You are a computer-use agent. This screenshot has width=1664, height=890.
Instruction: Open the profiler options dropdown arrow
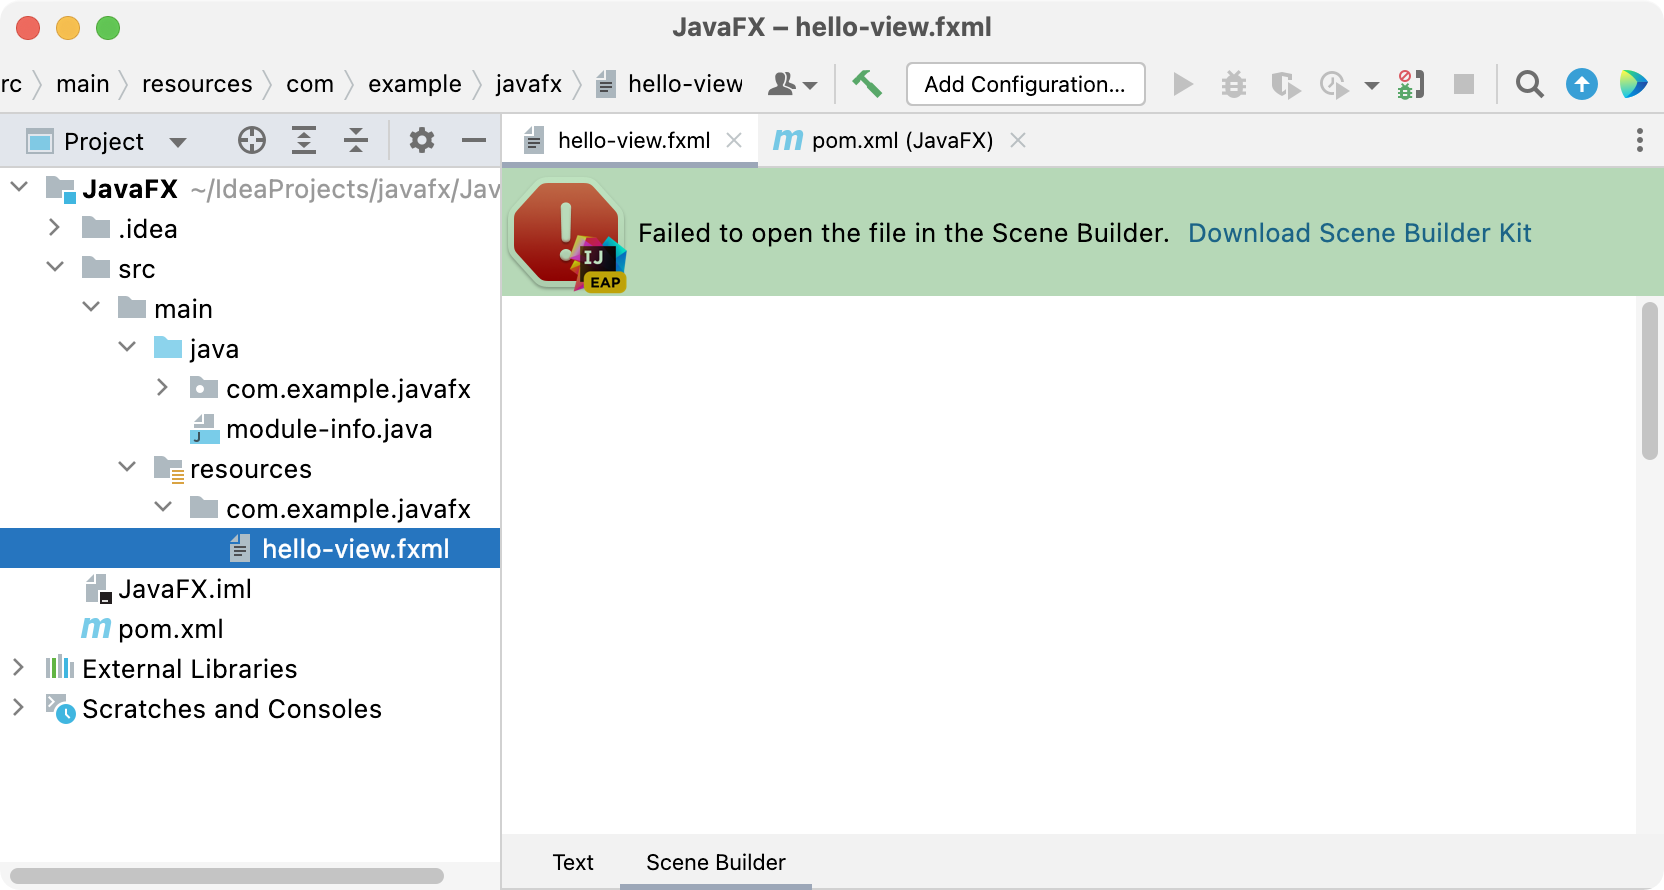point(1372,85)
